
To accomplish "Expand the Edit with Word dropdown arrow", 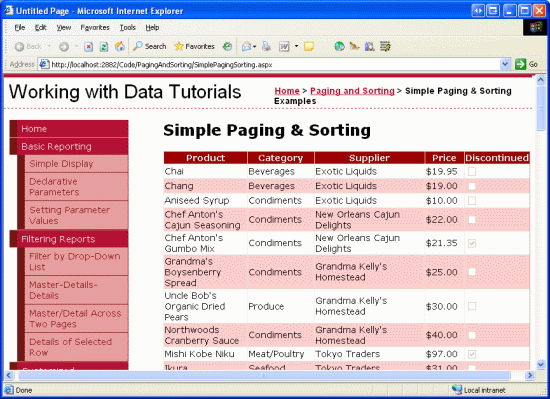I will pyautogui.click(x=296, y=46).
